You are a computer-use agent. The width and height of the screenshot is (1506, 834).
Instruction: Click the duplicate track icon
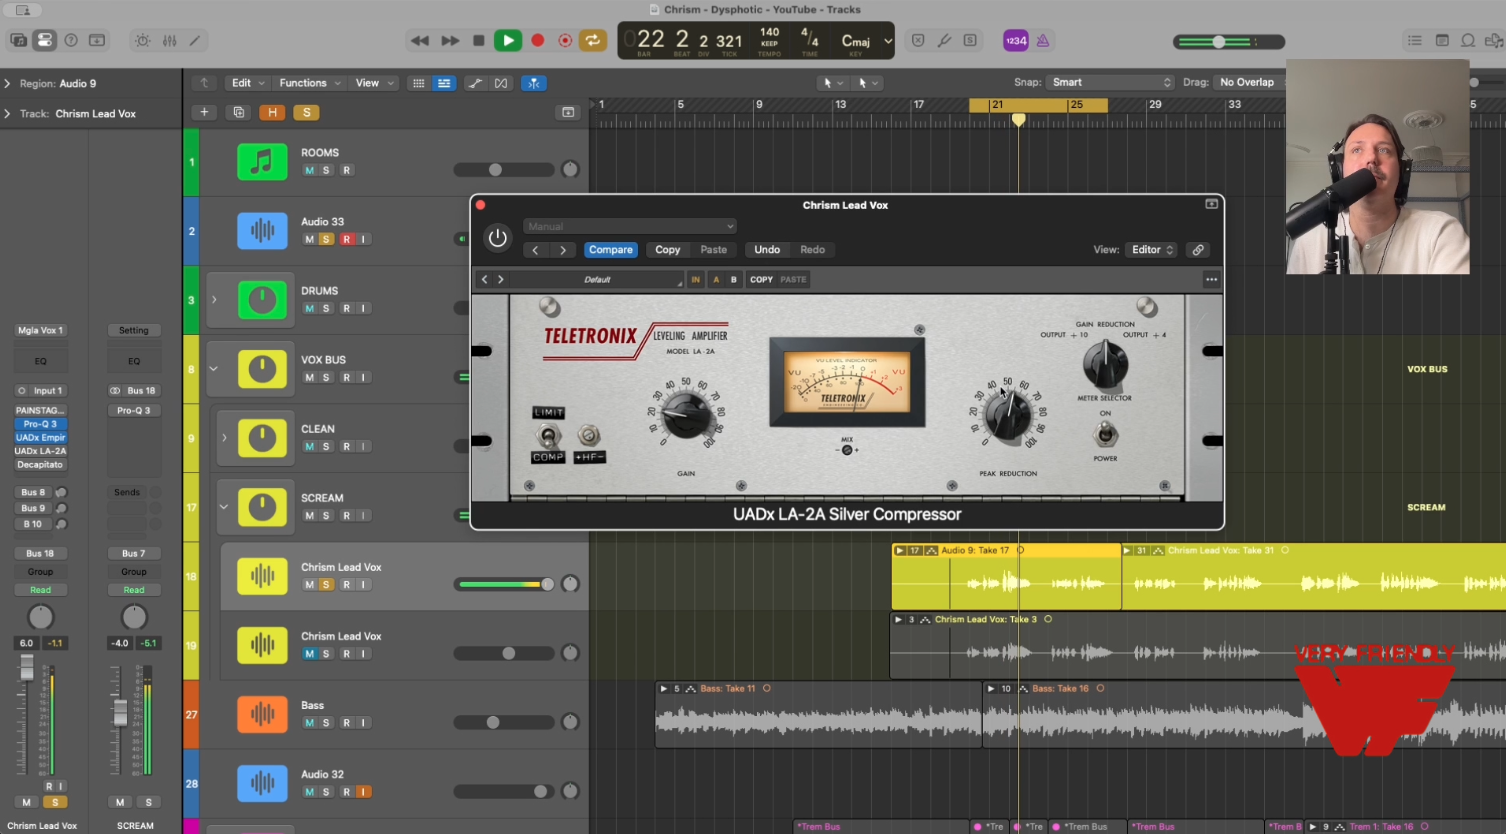click(239, 112)
